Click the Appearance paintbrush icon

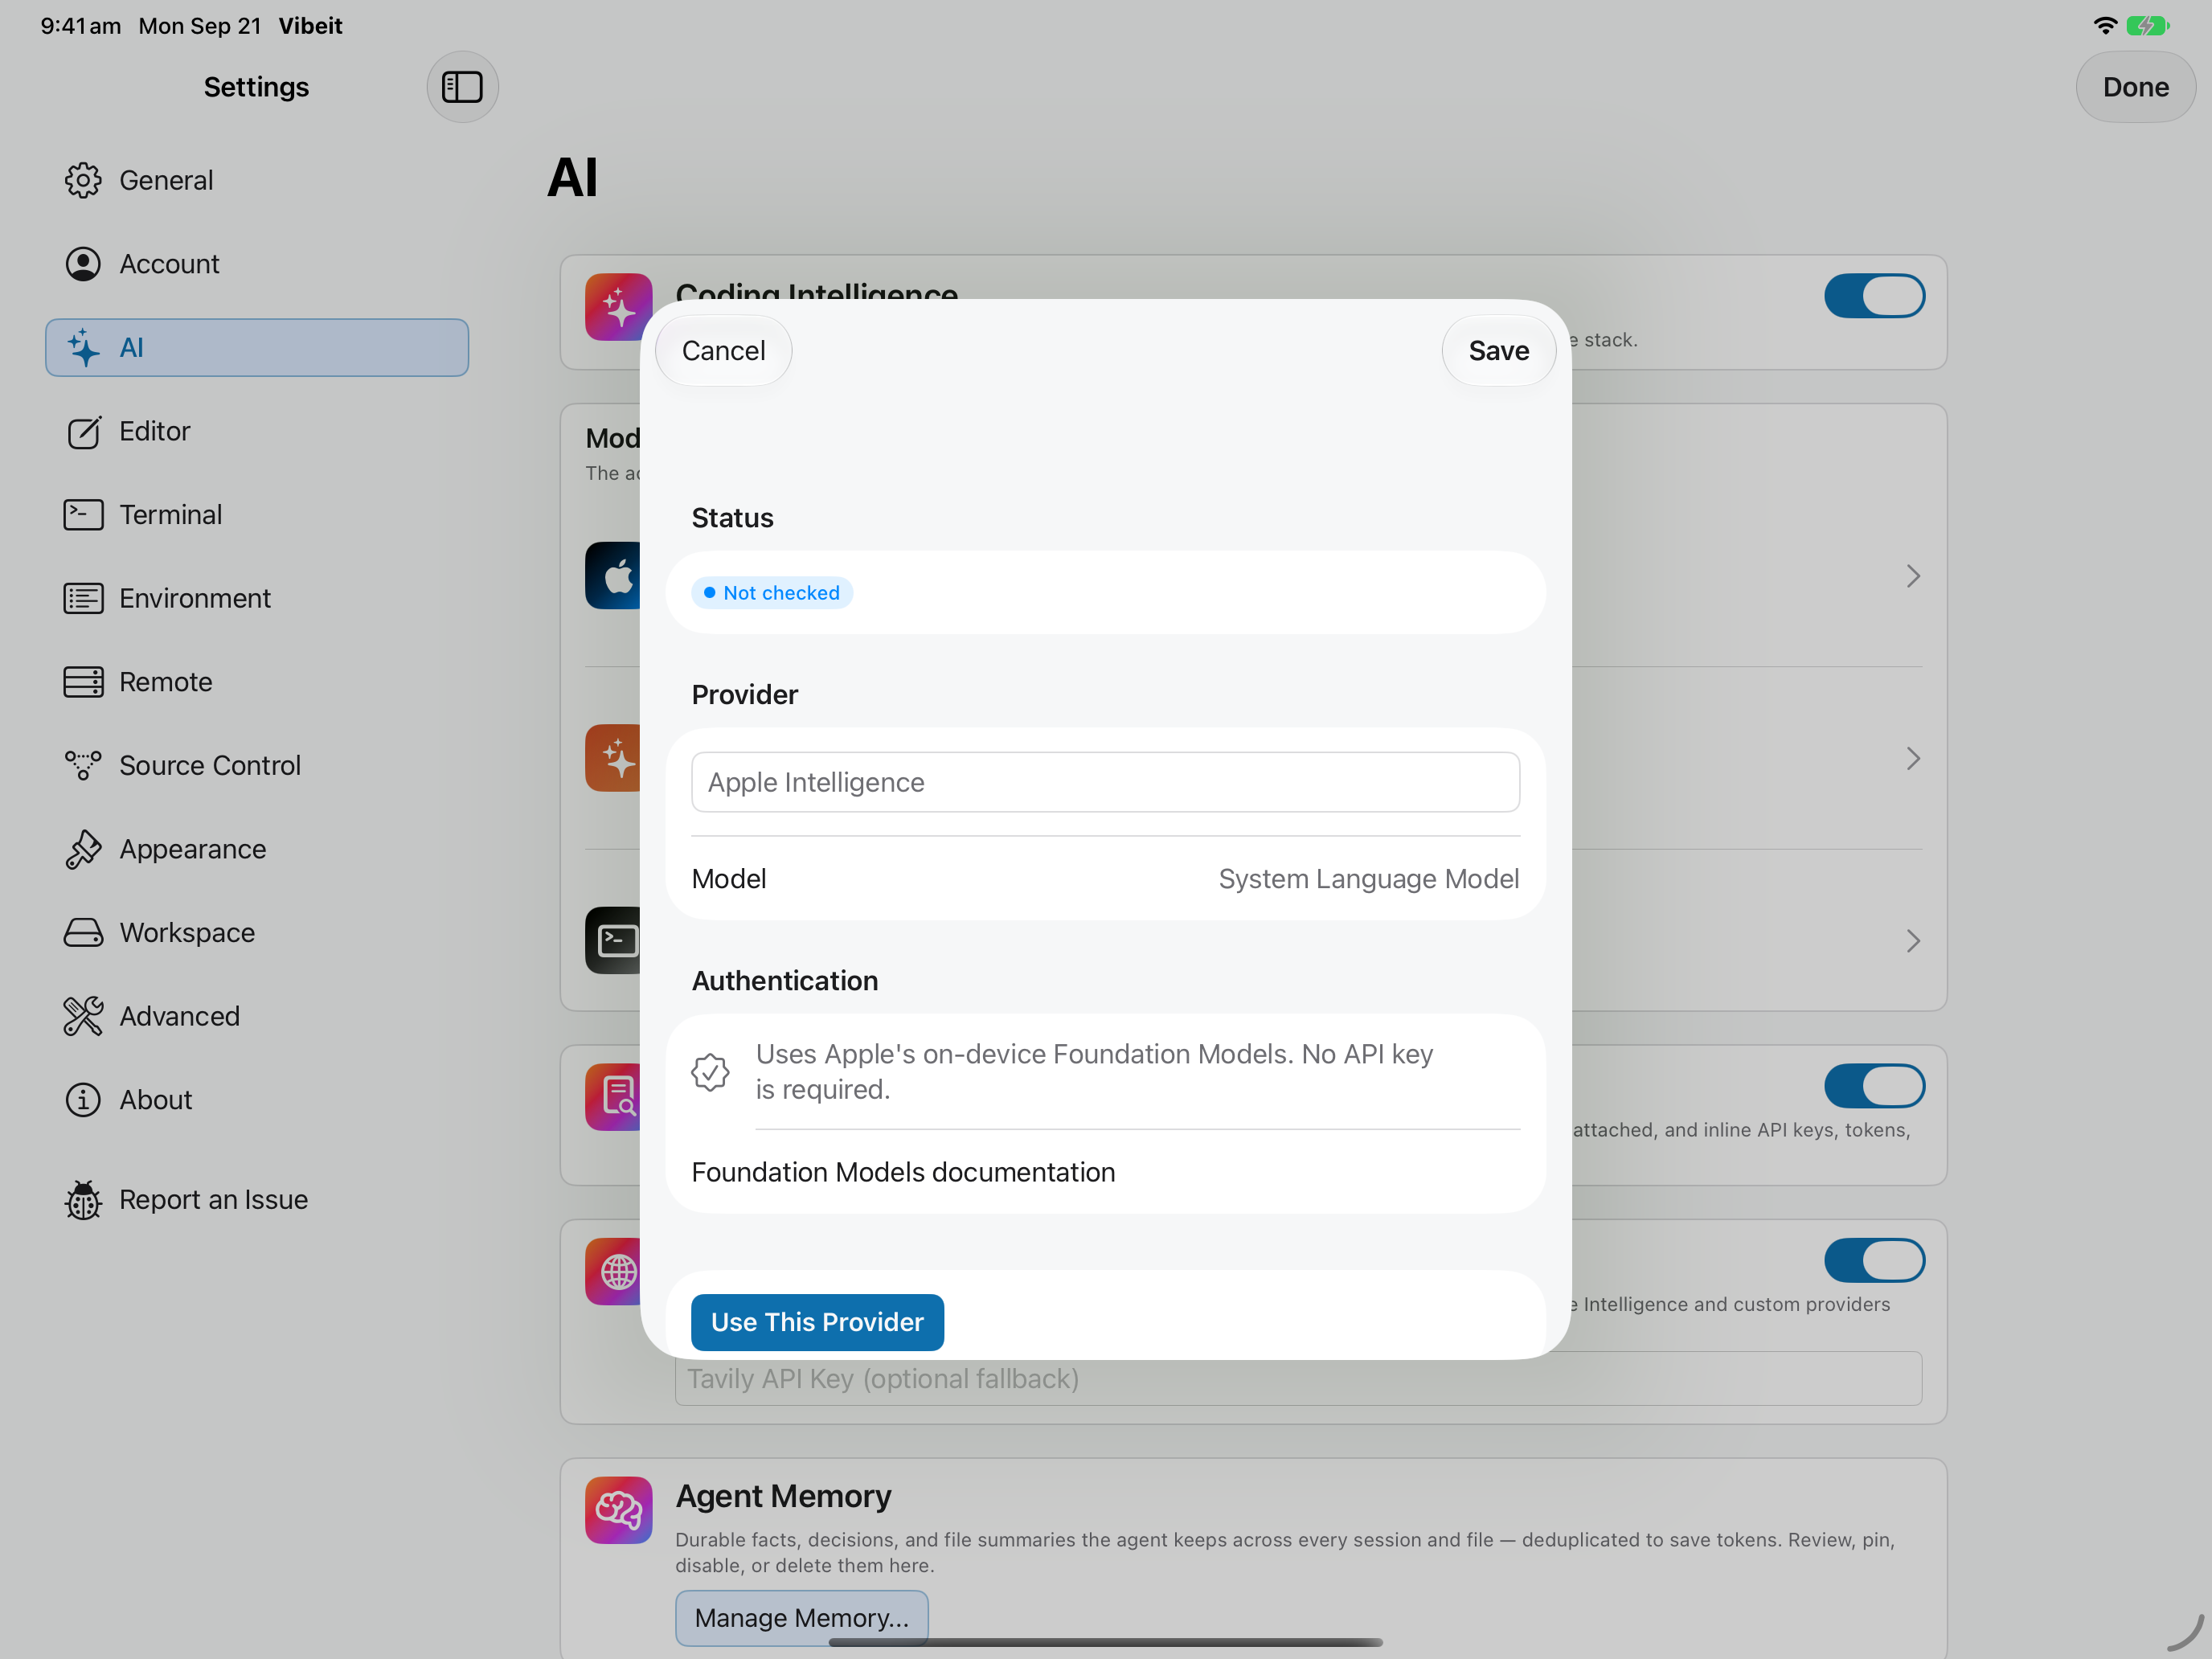(x=83, y=849)
